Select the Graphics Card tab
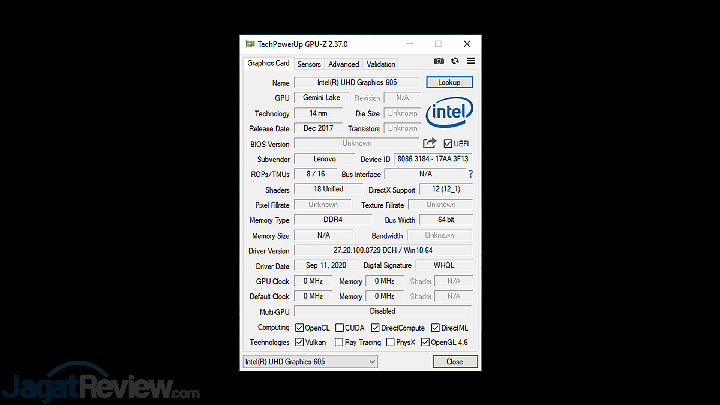This screenshot has height=405, width=720. (x=268, y=63)
